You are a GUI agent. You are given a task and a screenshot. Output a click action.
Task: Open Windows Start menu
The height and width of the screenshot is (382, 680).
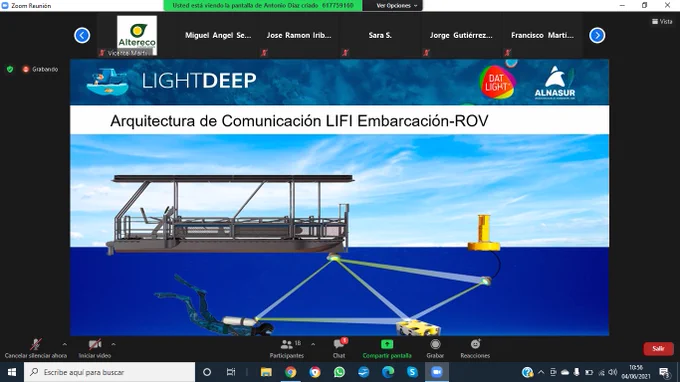12,372
